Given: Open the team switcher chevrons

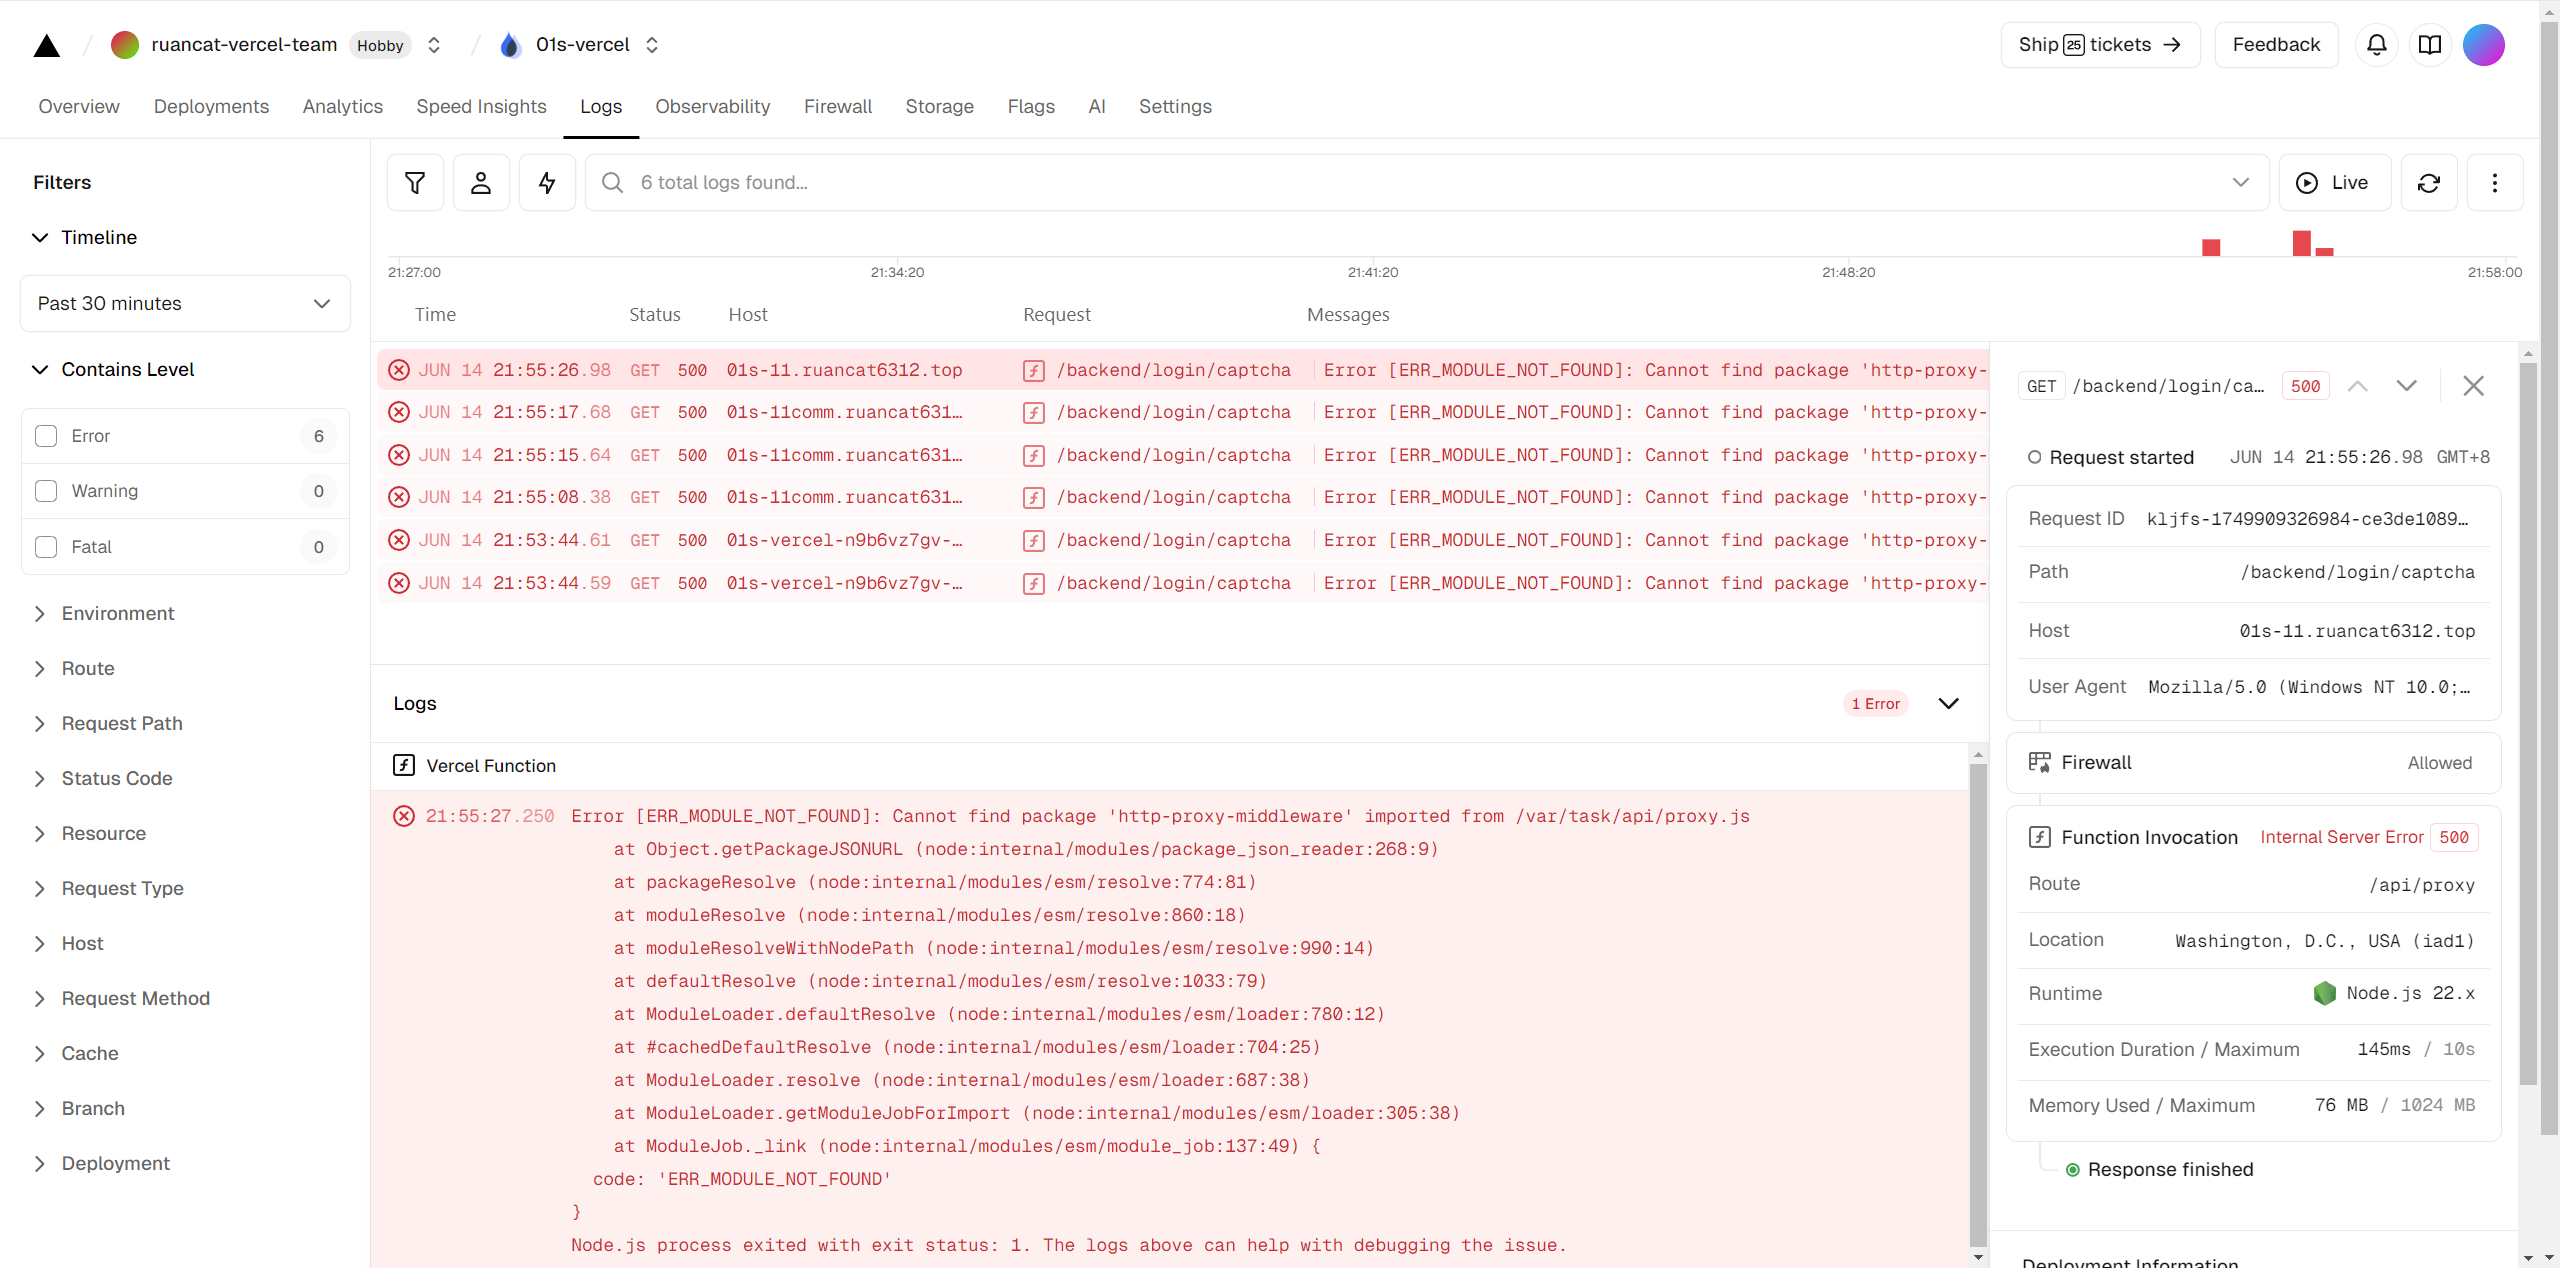Looking at the screenshot, I should click(x=434, y=45).
